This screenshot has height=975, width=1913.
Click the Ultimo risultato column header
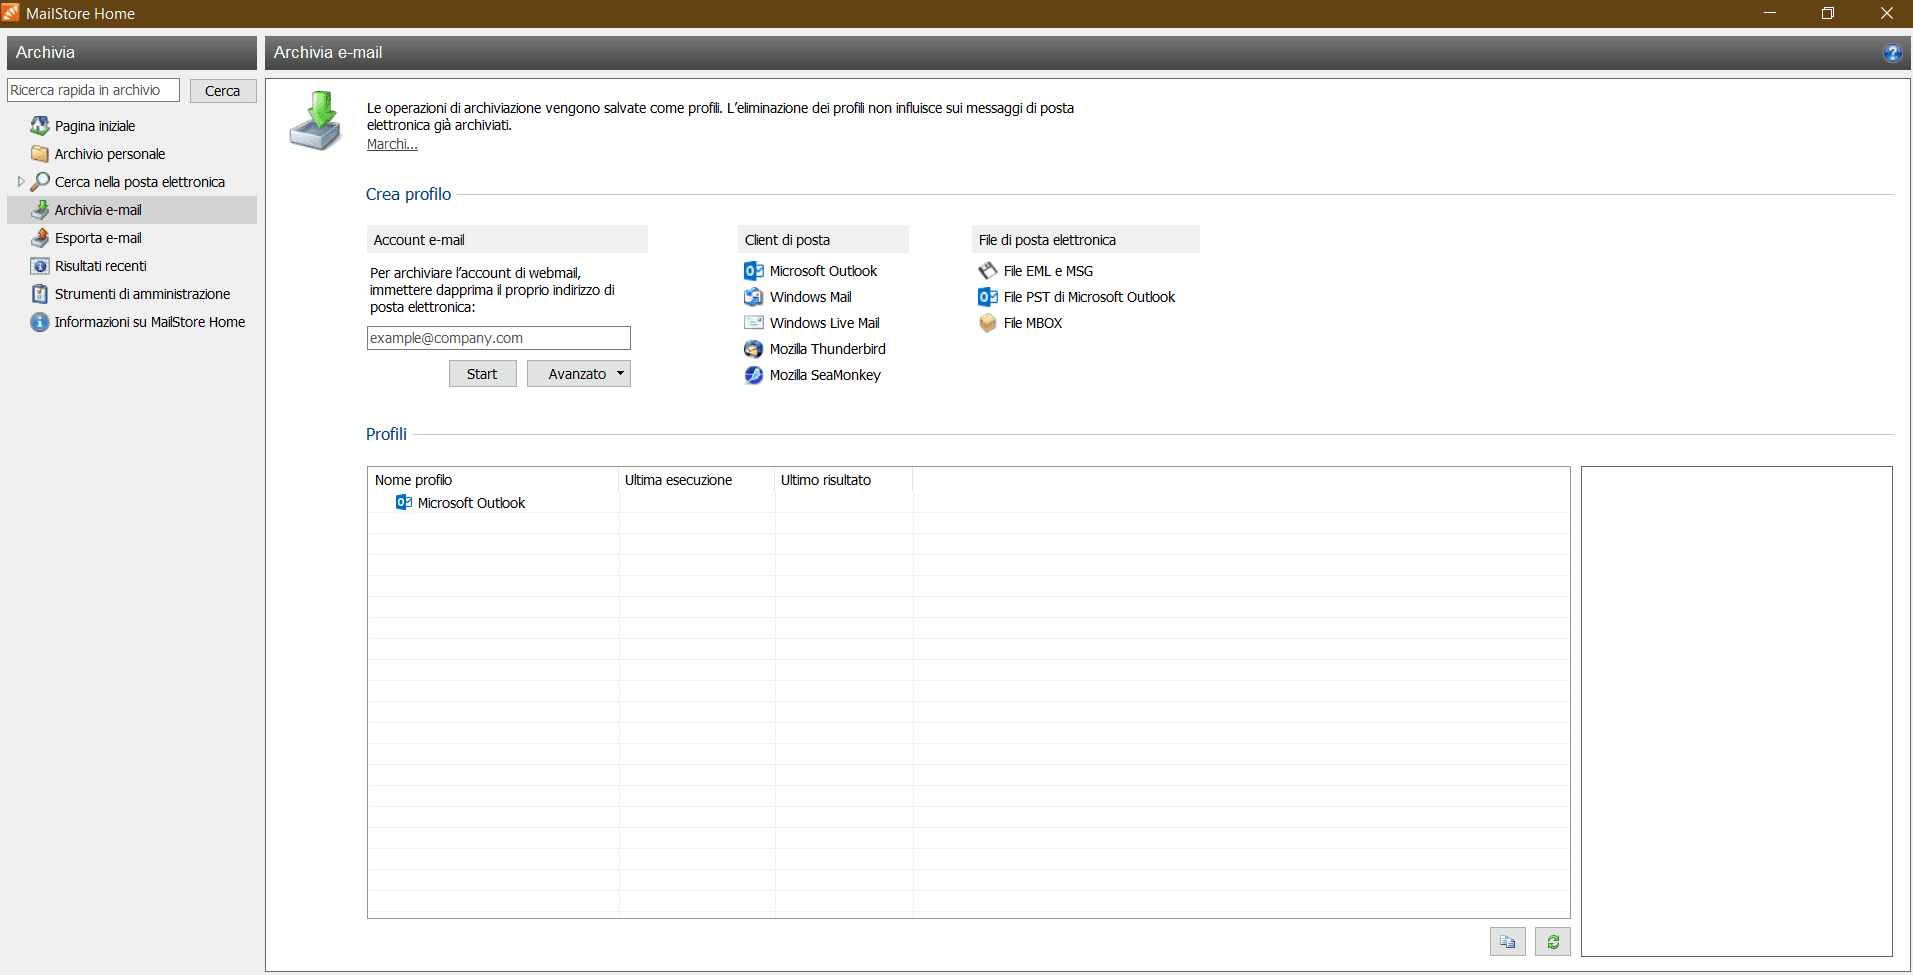point(844,480)
